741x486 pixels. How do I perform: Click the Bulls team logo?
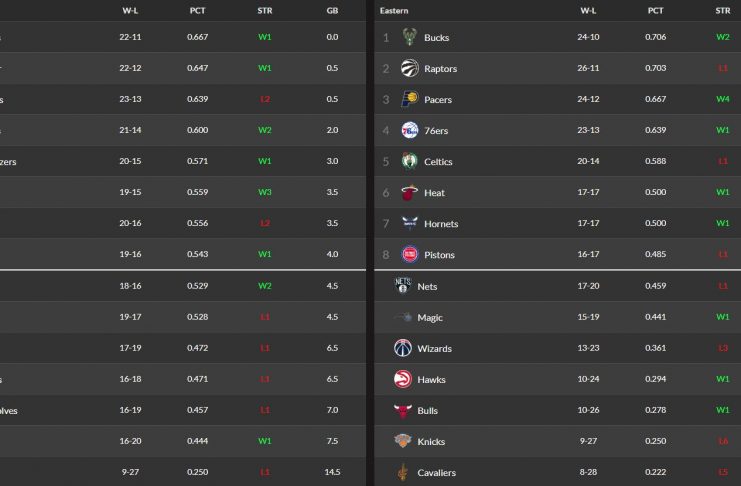click(403, 410)
